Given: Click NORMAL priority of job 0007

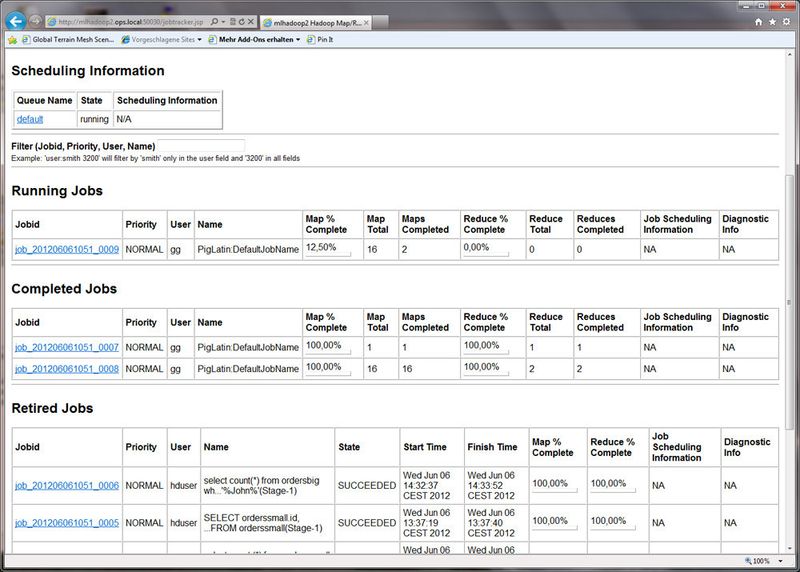Looking at the screenshot, I should coord(144,347).
